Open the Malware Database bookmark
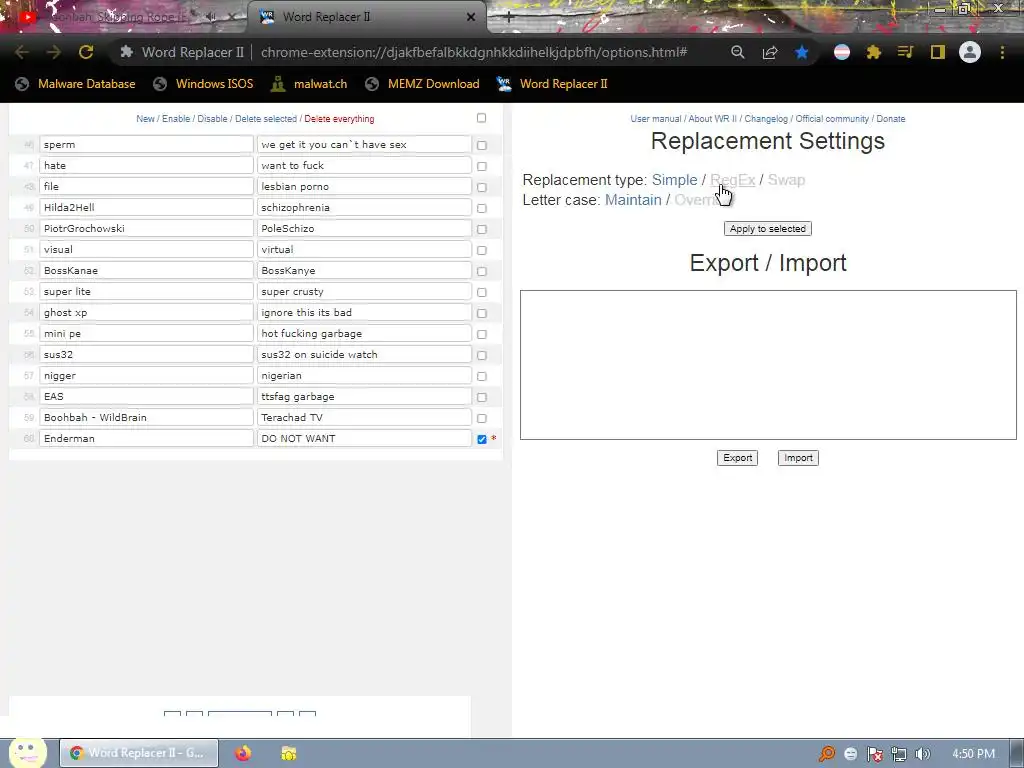This screenshot has width=1024, height=768. (75, 84)
